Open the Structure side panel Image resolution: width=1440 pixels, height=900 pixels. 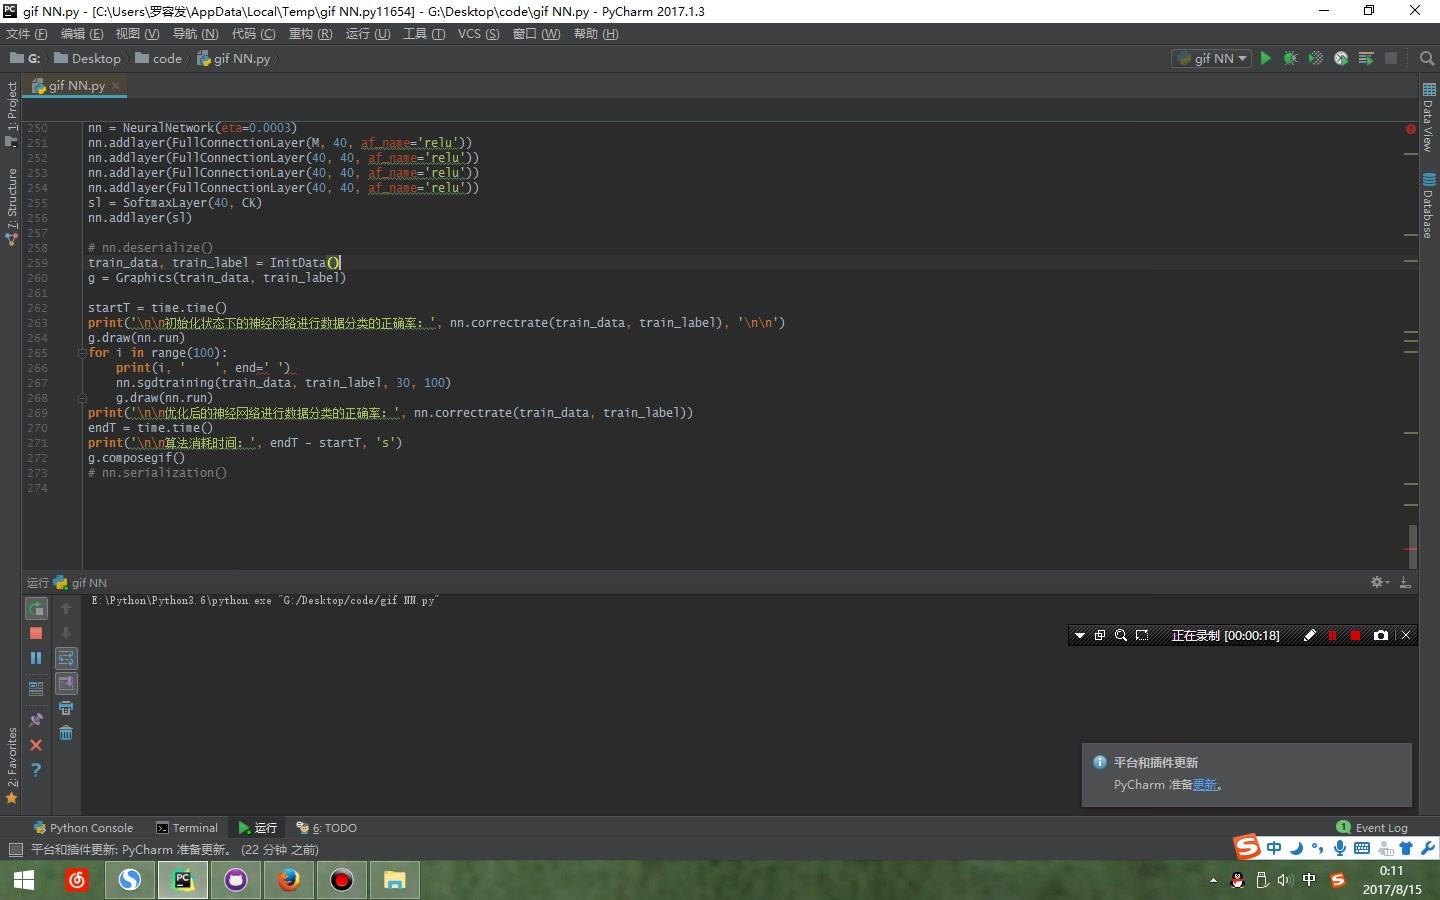12,205
